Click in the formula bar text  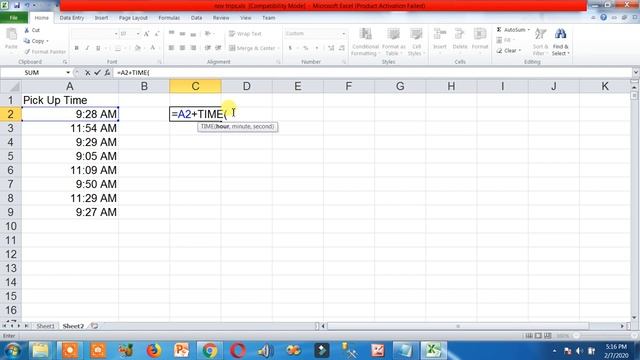click(x=133, y=73)
